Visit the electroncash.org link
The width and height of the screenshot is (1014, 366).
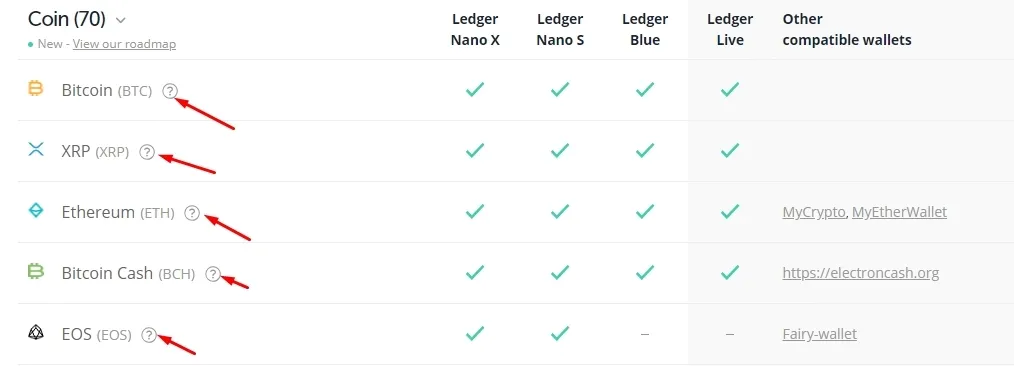(861, 273)
